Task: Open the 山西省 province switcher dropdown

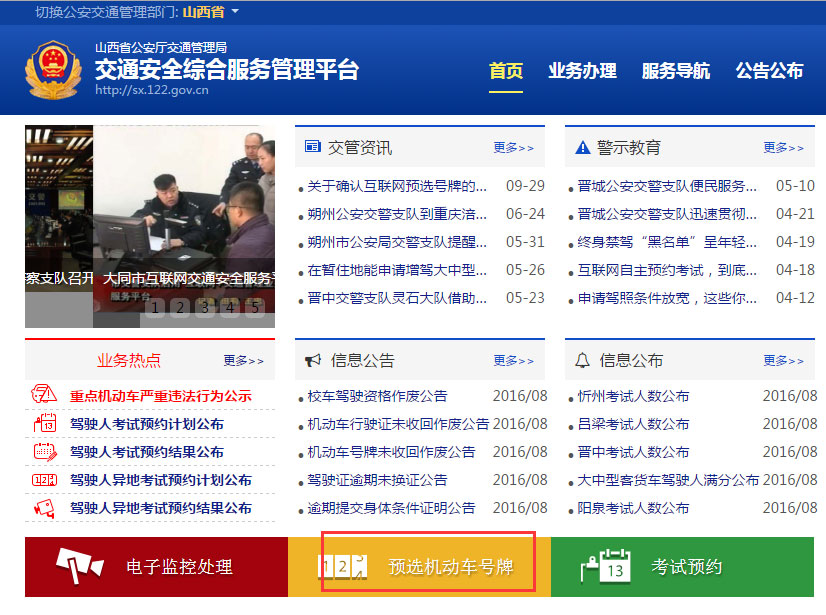Action: (206, 12)
